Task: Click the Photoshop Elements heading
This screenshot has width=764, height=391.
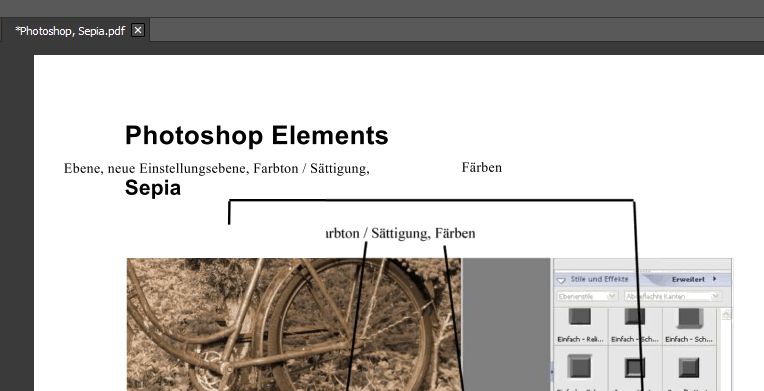Action: point(257,135)
